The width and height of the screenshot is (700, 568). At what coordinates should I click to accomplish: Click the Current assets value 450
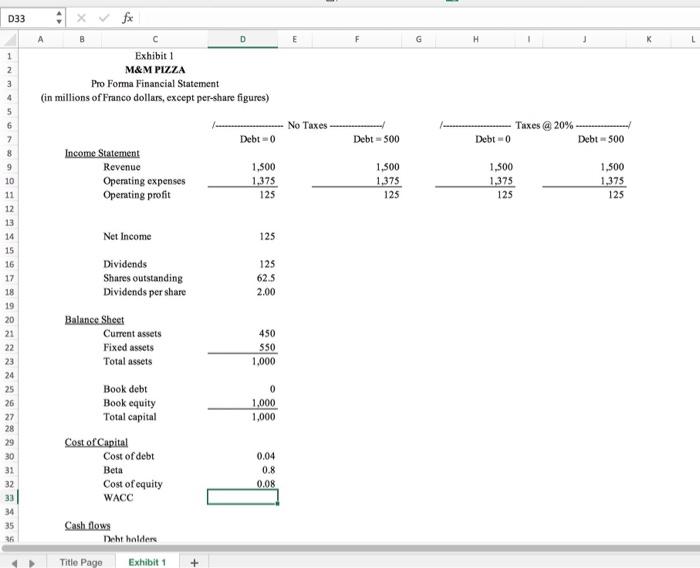point(267,334)
